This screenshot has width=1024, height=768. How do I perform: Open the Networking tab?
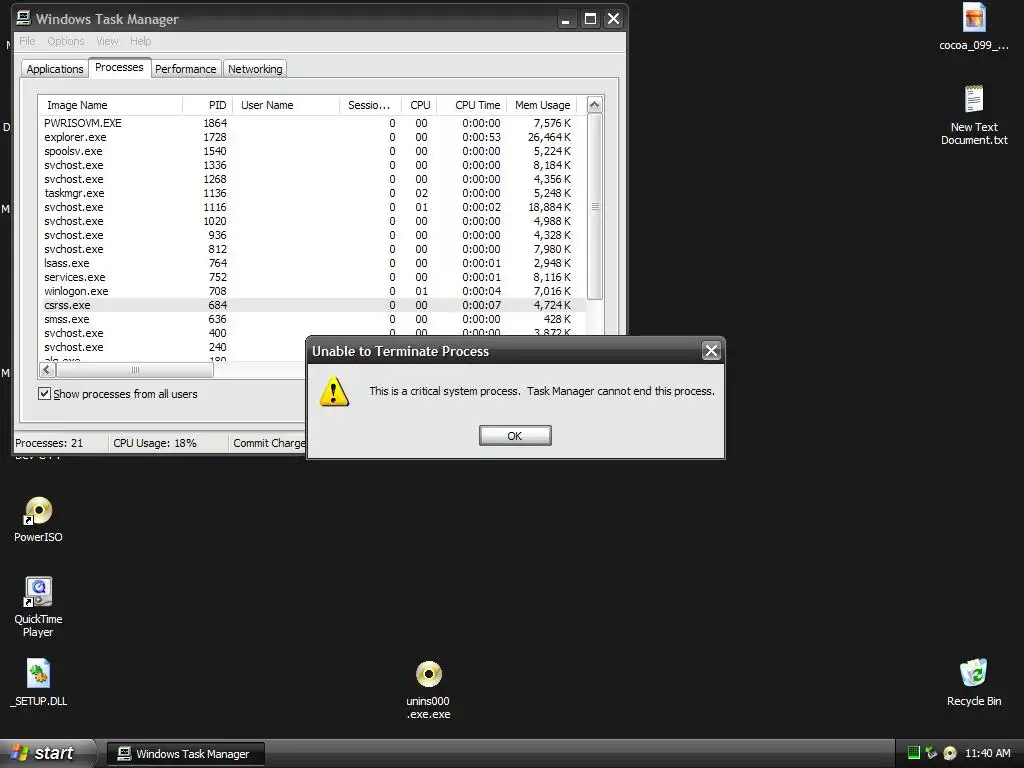point(255,69)
